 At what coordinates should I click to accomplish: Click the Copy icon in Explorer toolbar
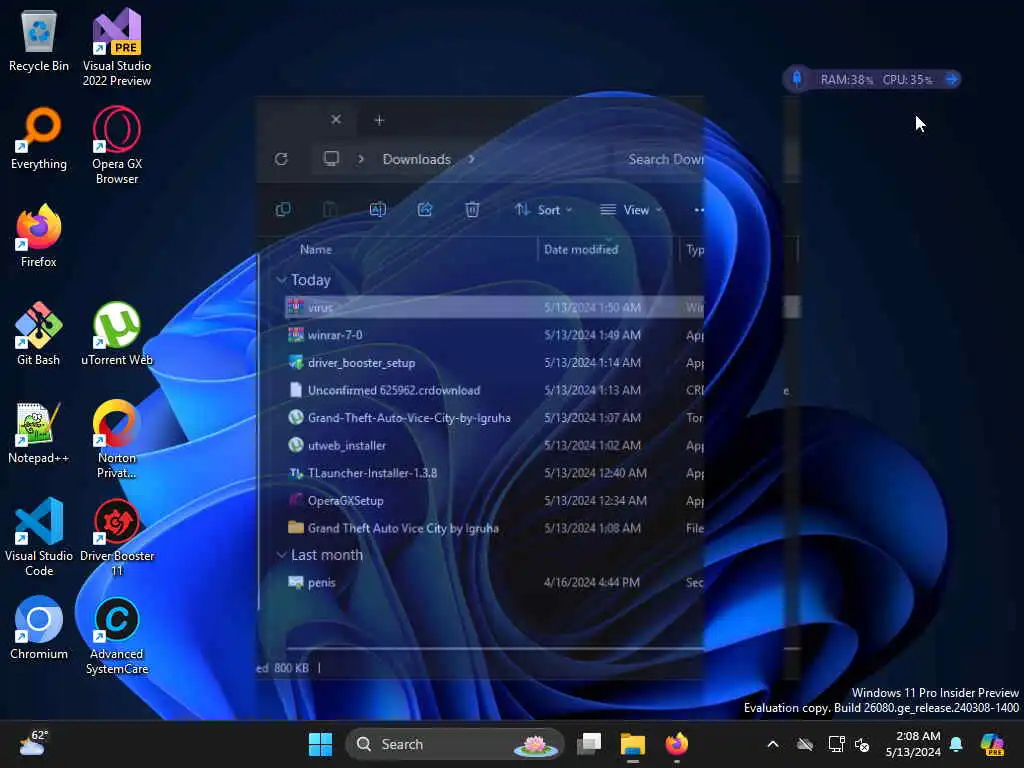tap(283, 210)
